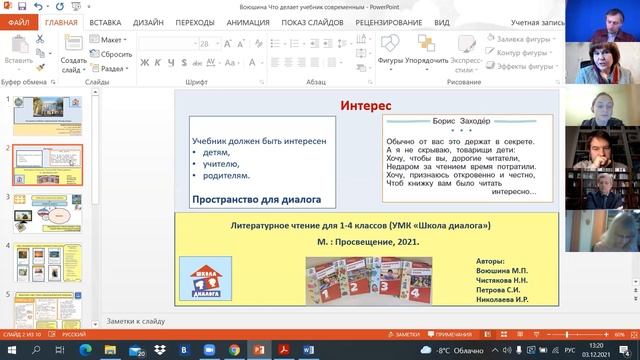This screenshot has width=640, height=360.
Task: Select slide 3 thumbnail
Action: 47,213
